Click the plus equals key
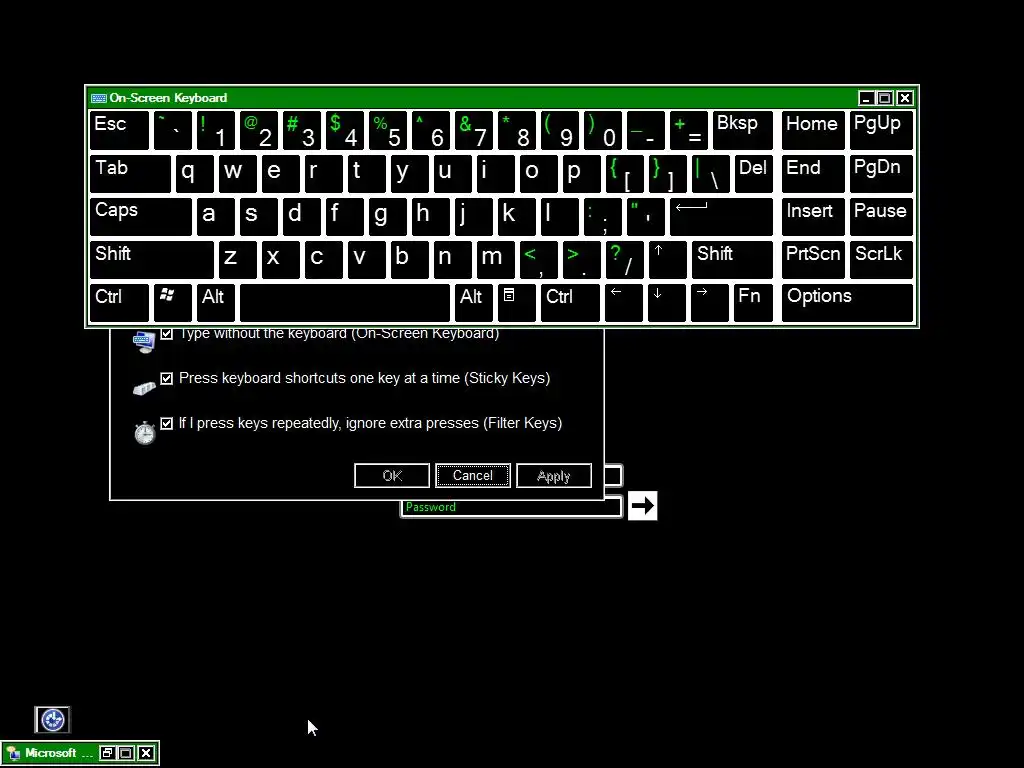The height and width of the screenshot is (768, 1024). coord(689,131)
